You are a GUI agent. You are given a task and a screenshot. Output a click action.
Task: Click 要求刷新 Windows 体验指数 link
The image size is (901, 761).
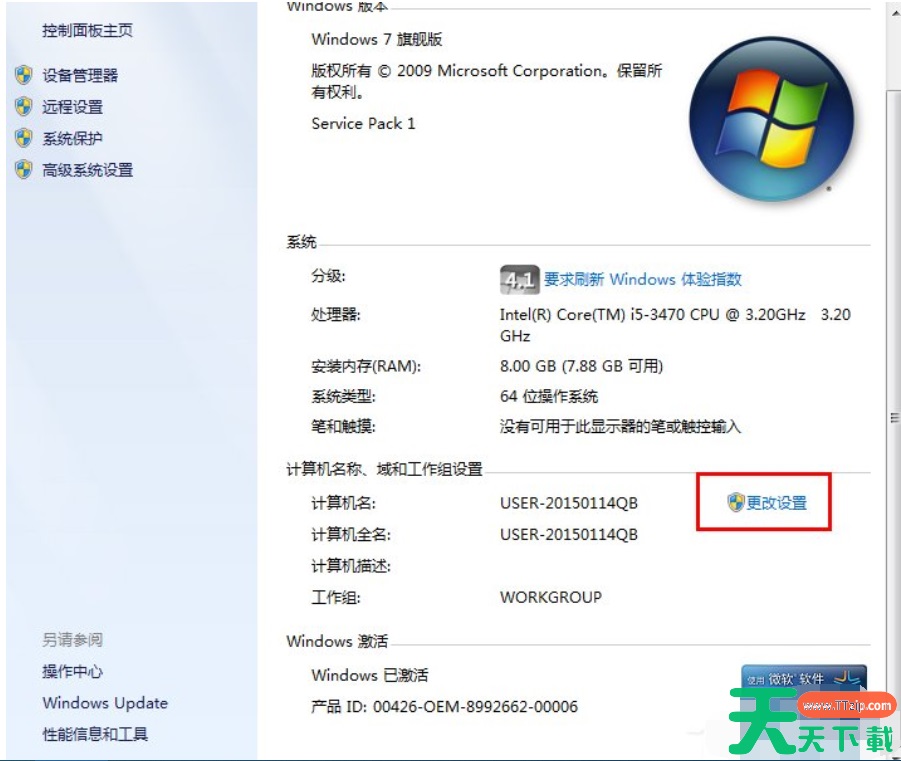click(x=642, y=279)
